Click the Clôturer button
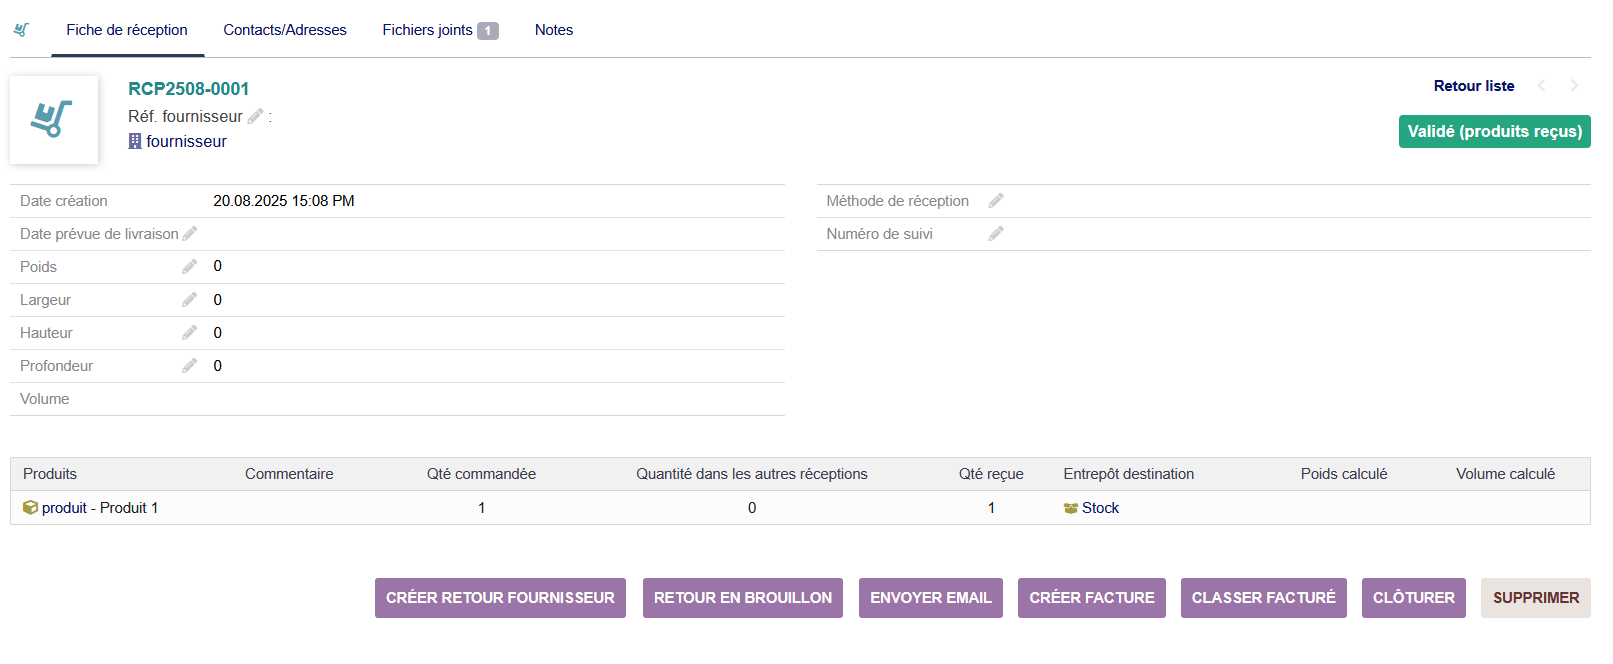 pyautogui.click(x=1414, y=598)
